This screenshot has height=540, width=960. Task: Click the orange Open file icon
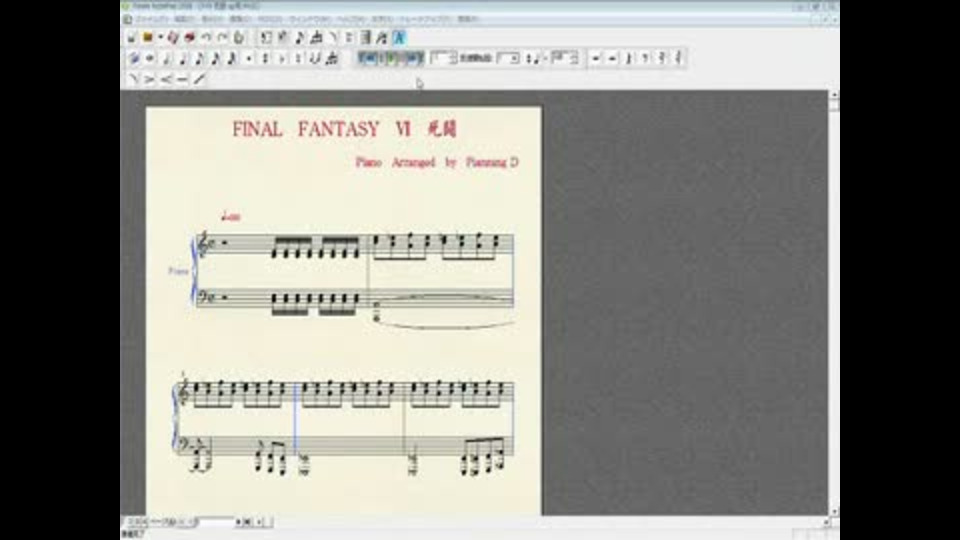coord(148,38)
